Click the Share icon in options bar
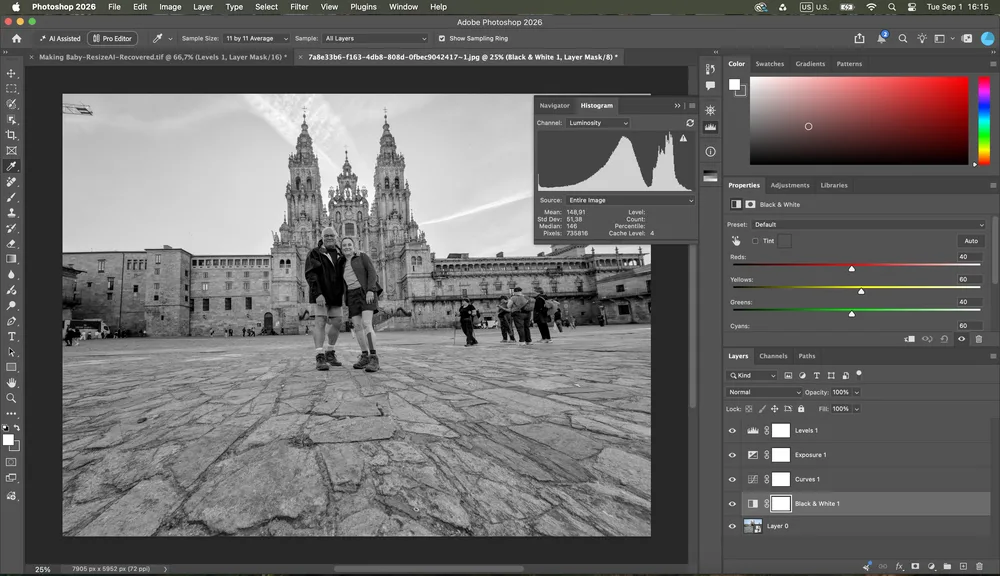The height and width of the screenshot is (576, 1000). point(859,38)
